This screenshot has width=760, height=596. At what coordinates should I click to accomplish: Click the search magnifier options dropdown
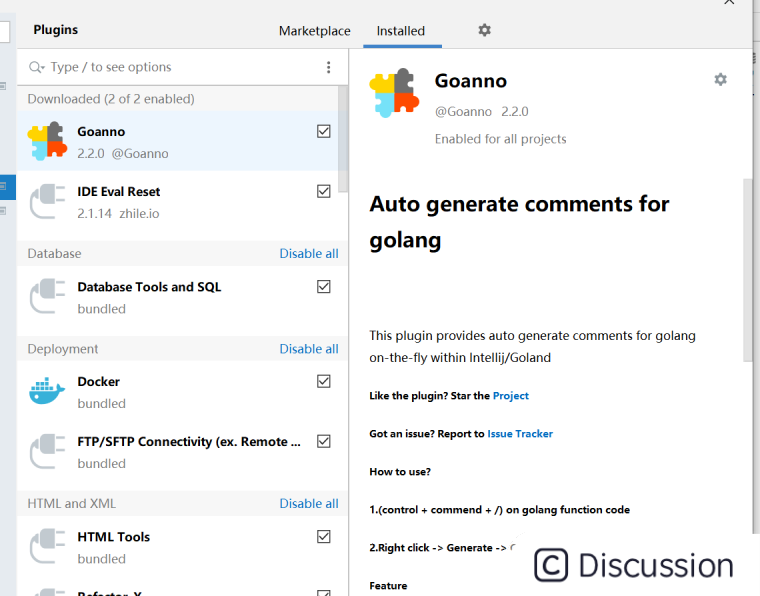(37, 67)
